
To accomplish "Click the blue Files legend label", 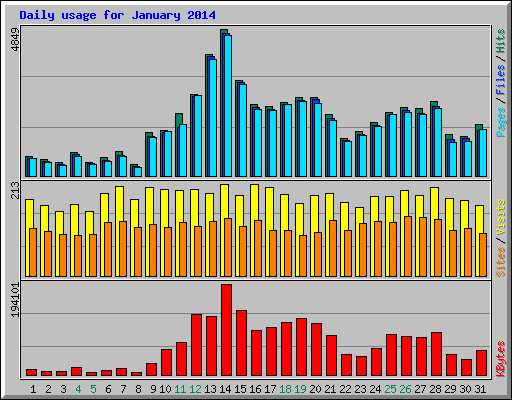I will (x=501, y=79).
